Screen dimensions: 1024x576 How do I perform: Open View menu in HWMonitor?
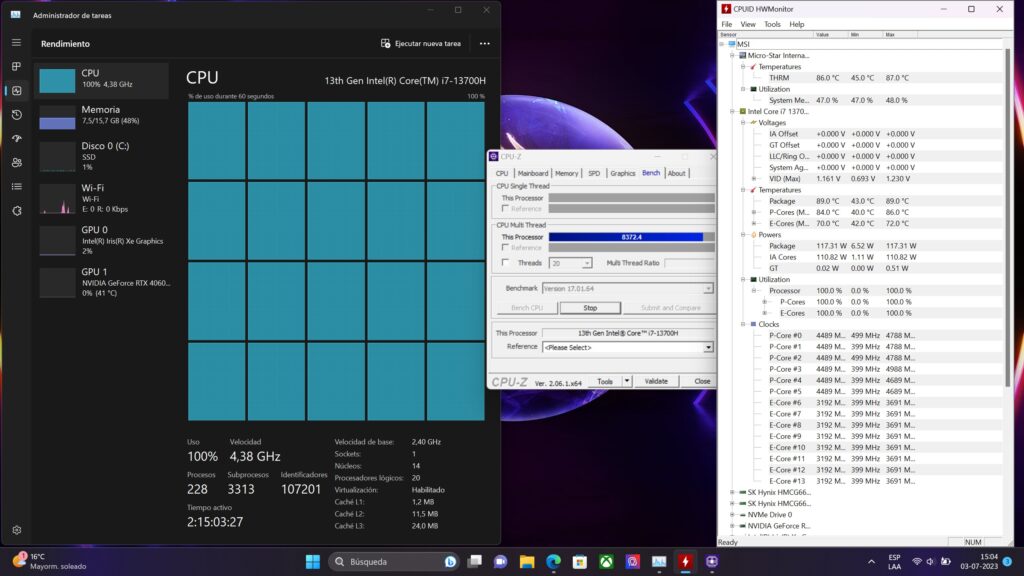pyautogui.click(x=748, y=24)
